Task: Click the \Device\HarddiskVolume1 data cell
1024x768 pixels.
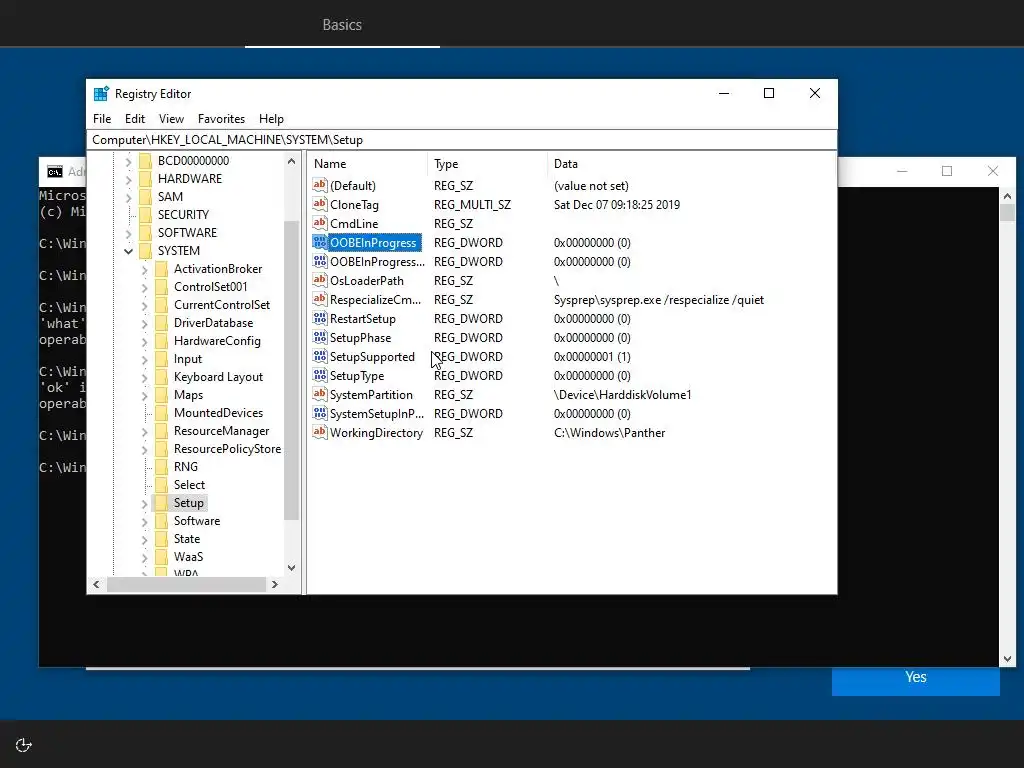Action: coord(622,394)
